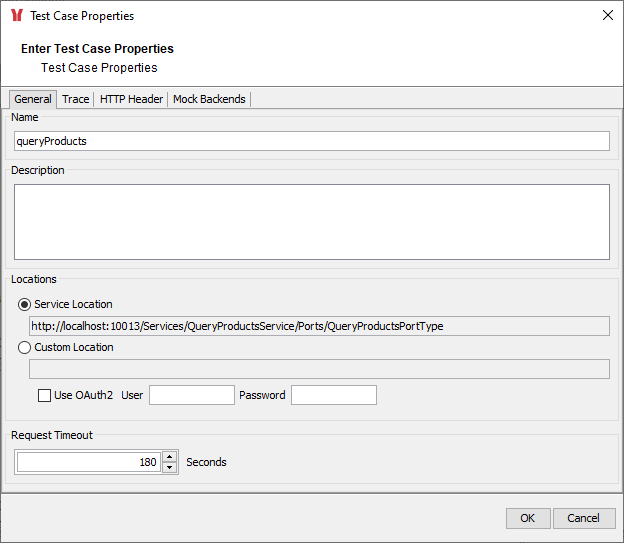
Task: Click the app logo in title bar
Action: click(16, 16)
